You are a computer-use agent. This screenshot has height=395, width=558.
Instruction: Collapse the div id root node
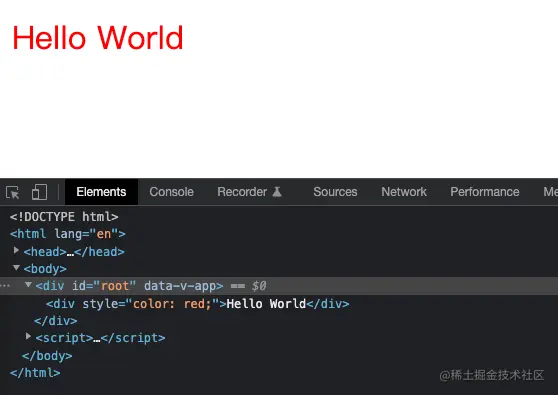(28, 285)
